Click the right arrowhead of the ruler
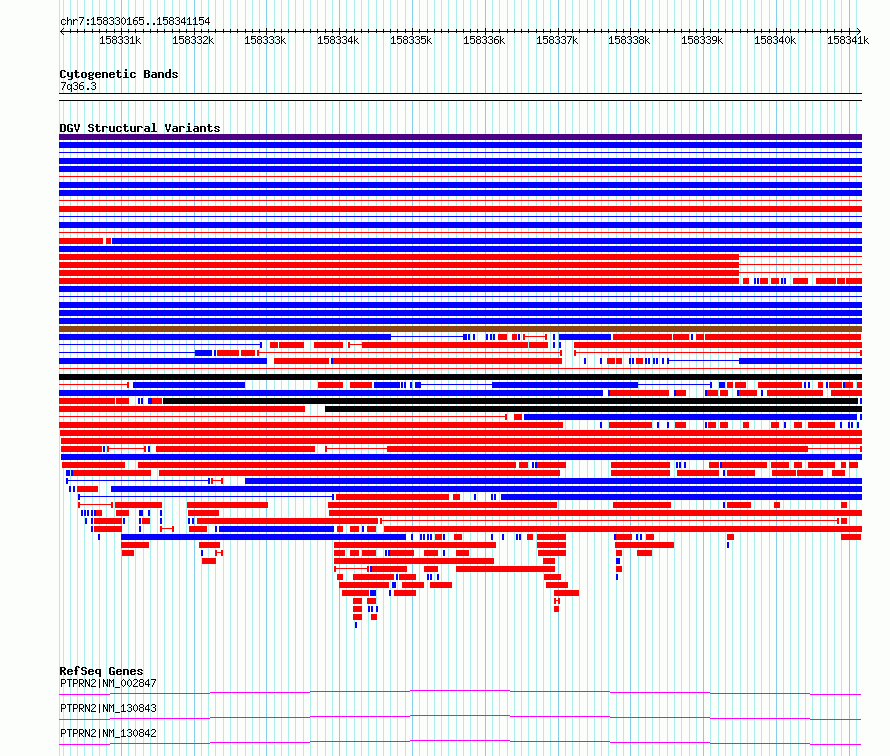890x756 pixels. pyautogui.click(x=859, y=31)
